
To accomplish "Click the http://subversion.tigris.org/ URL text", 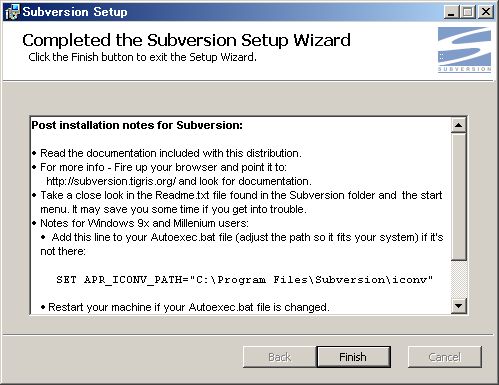I will tap(111, 181).
